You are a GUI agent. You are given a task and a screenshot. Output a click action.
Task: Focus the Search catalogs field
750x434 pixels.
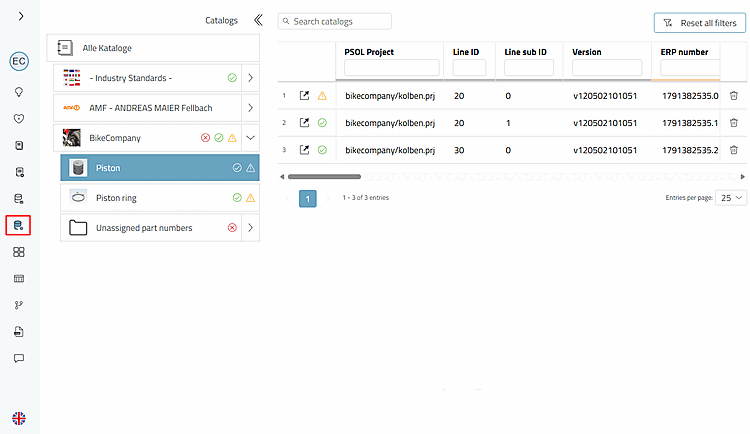pyautogui.click(x=335, y=22)
